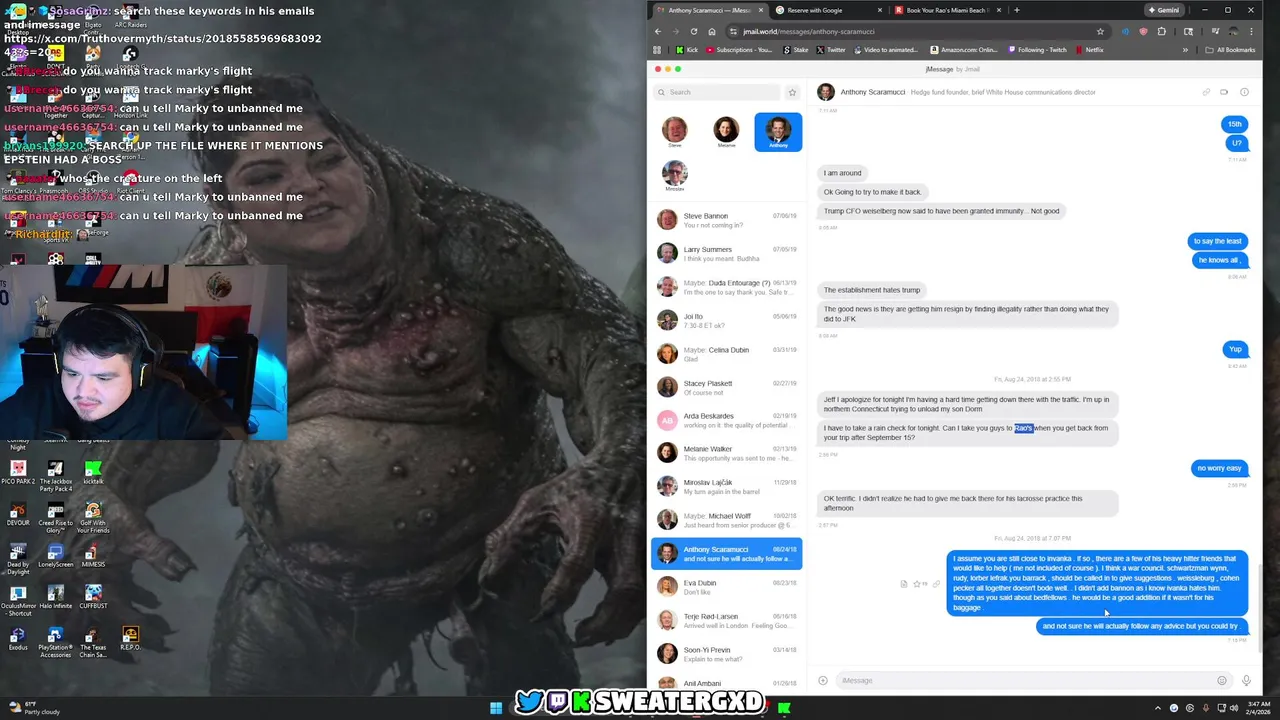Open the Following - Twitch bookmark

click(x=1037, y=50)
